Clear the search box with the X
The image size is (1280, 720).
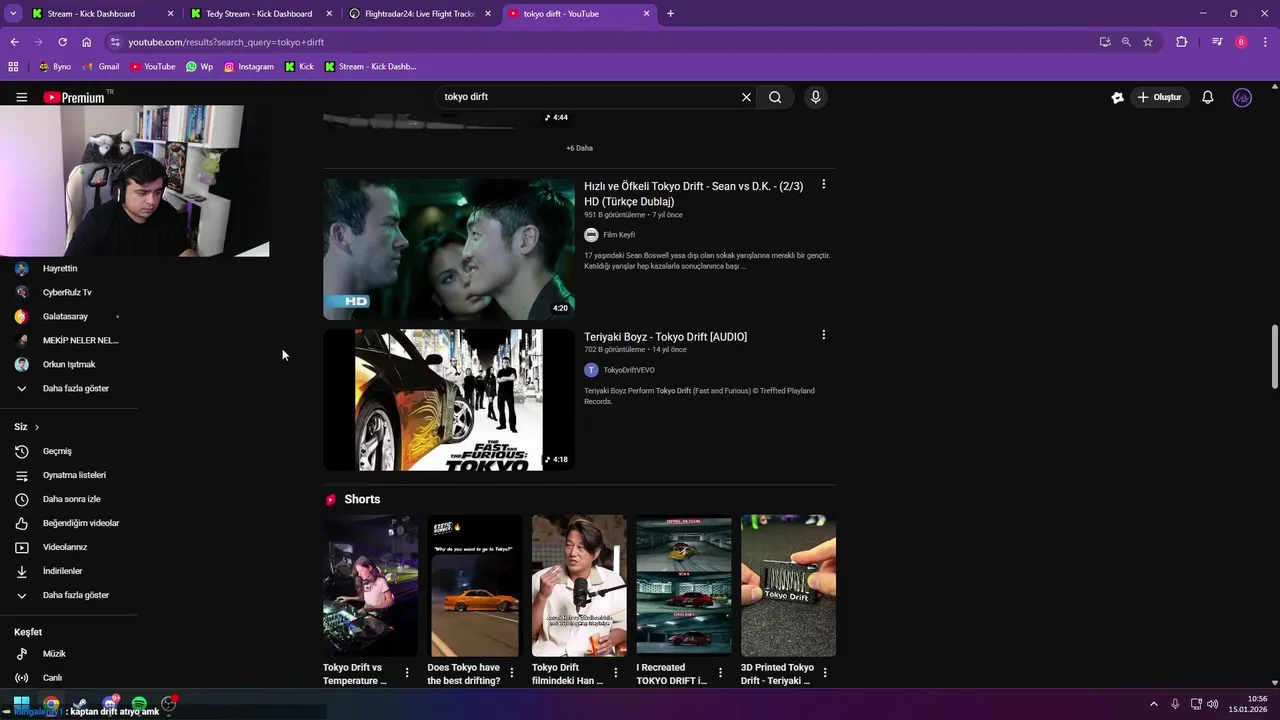pos(746,97)
